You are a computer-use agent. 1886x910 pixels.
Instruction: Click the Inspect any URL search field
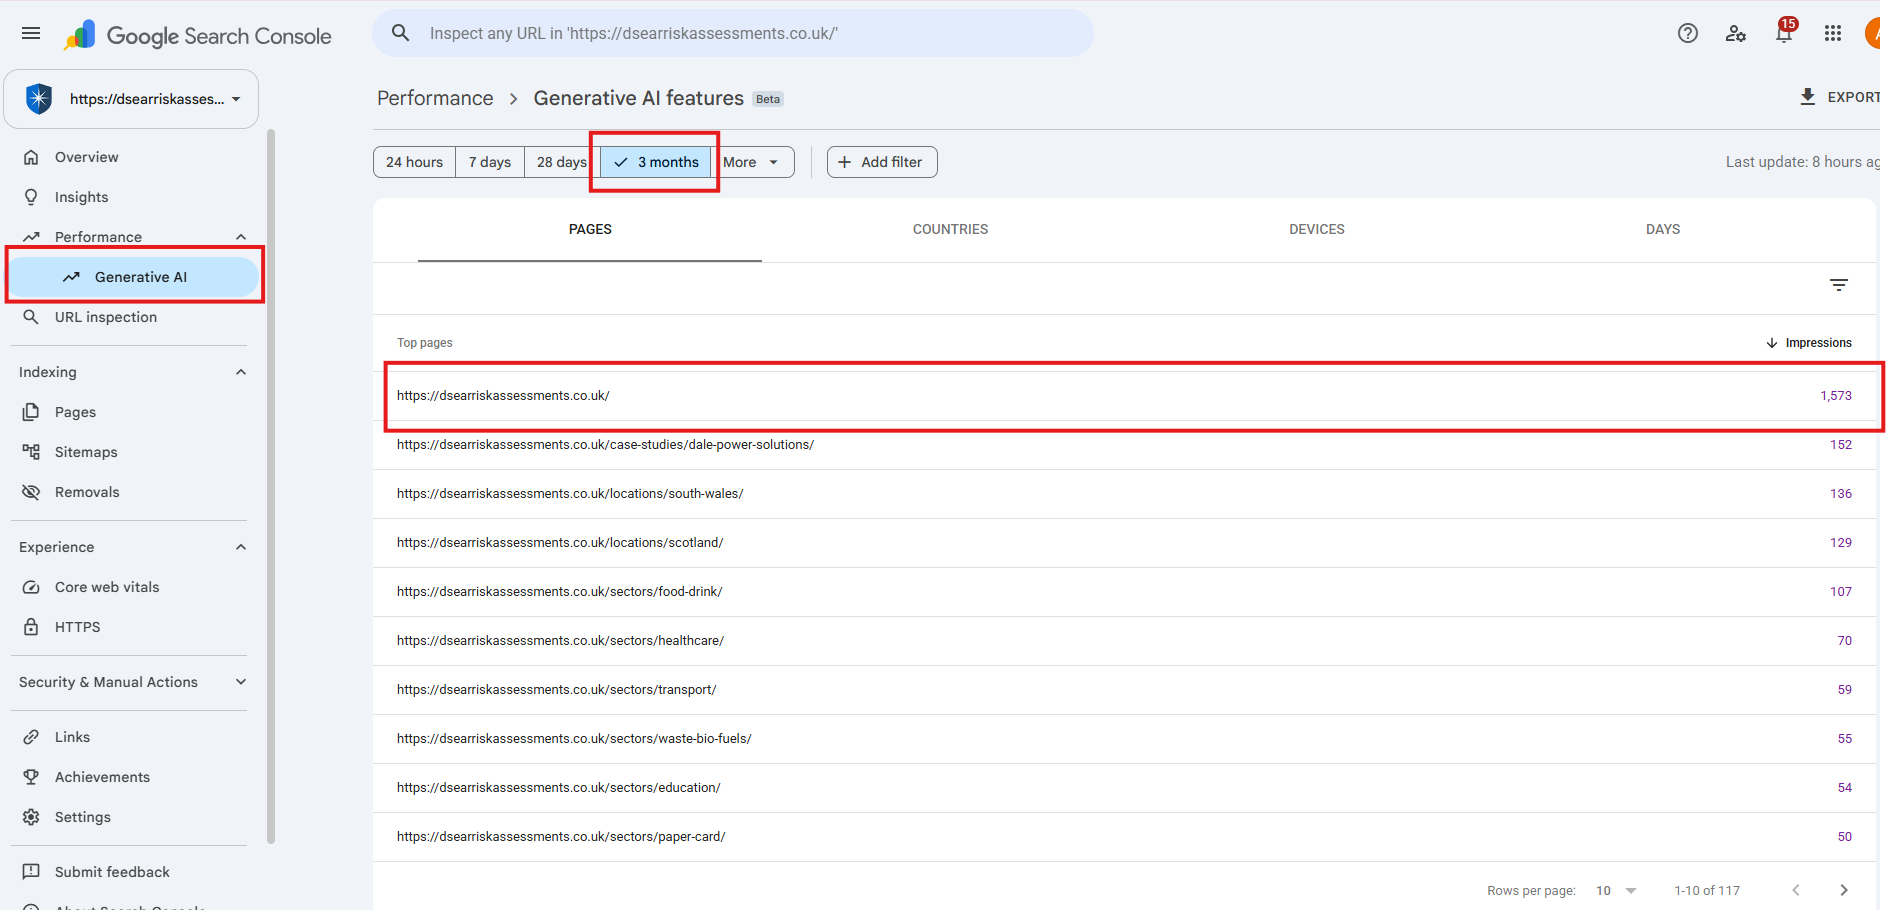coord(733,33)
